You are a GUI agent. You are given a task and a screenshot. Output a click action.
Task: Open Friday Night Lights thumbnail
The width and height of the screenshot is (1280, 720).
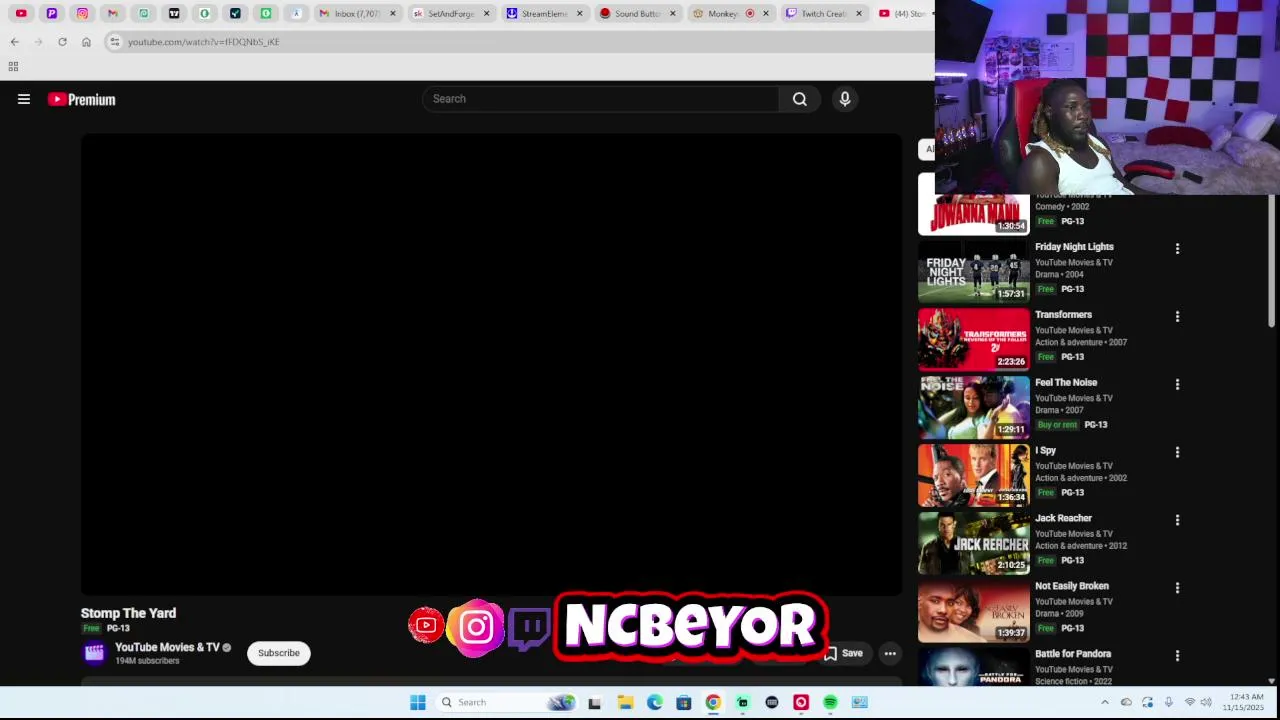[x=973, y=271]
